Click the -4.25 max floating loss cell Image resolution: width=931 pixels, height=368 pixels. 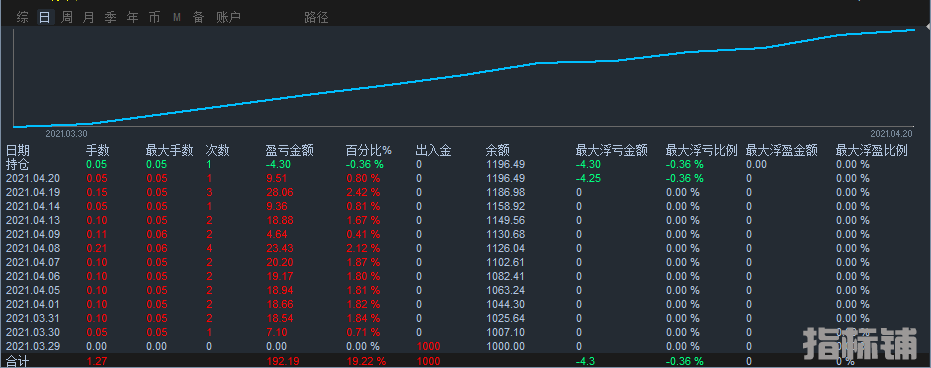pos(588,178)
